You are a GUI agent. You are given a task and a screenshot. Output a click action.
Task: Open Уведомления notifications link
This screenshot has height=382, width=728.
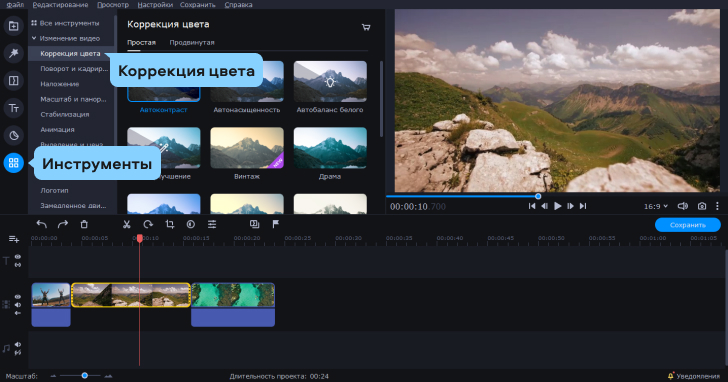(697, 376)
